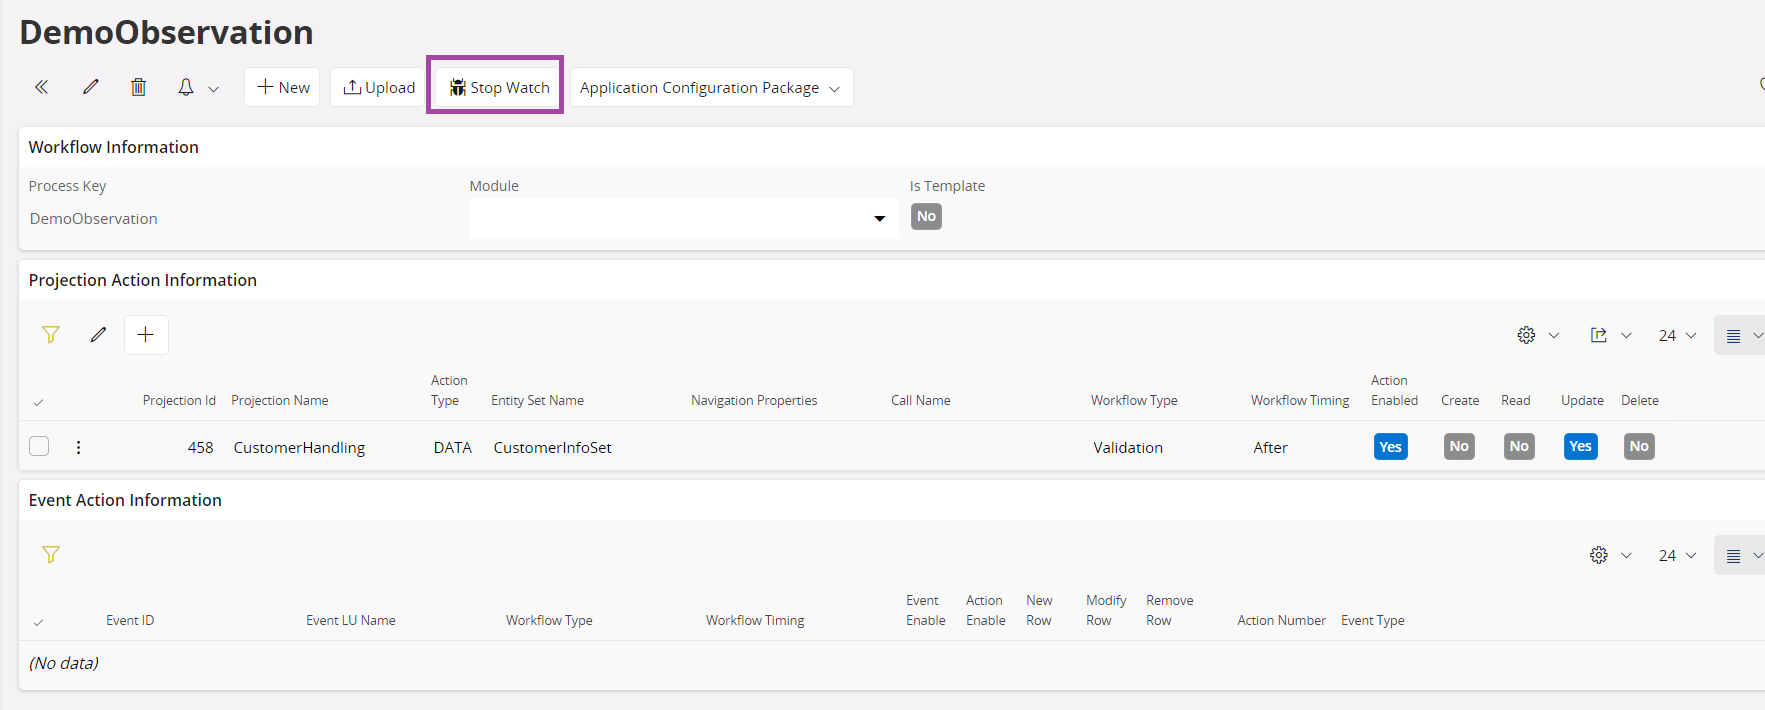Image resolution: width=1765 pixels, height=710 pixels.
Task: Open the Projection Action export menu
Action: (x=1610, y=336)
